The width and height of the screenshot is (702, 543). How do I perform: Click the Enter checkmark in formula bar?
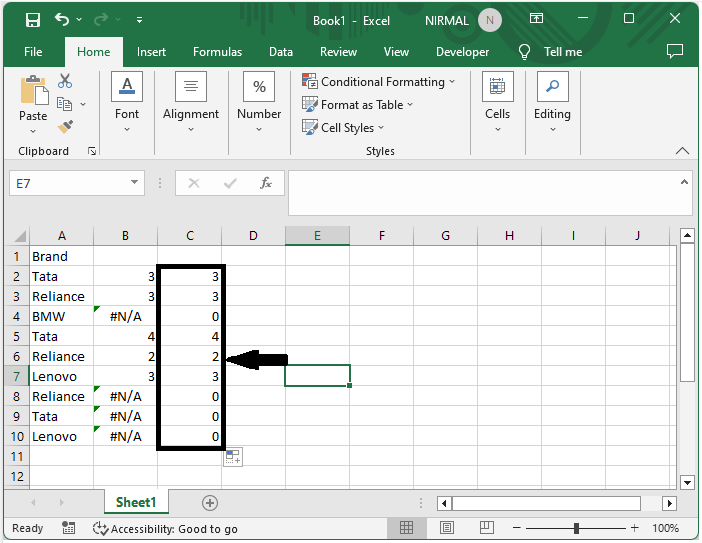coord(230,183)
